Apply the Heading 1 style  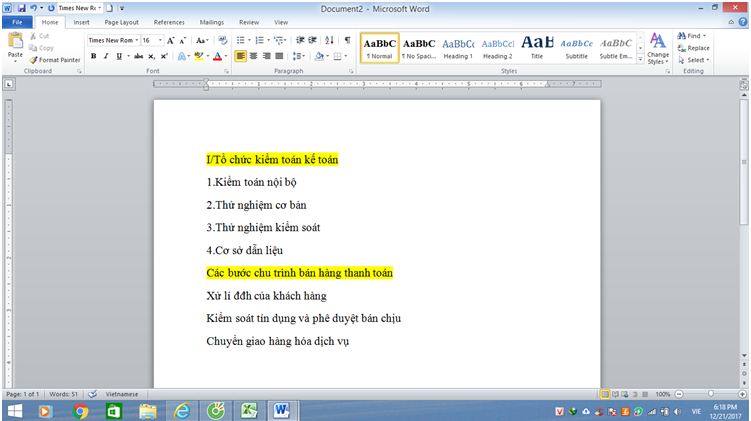(x=458, y=47)
